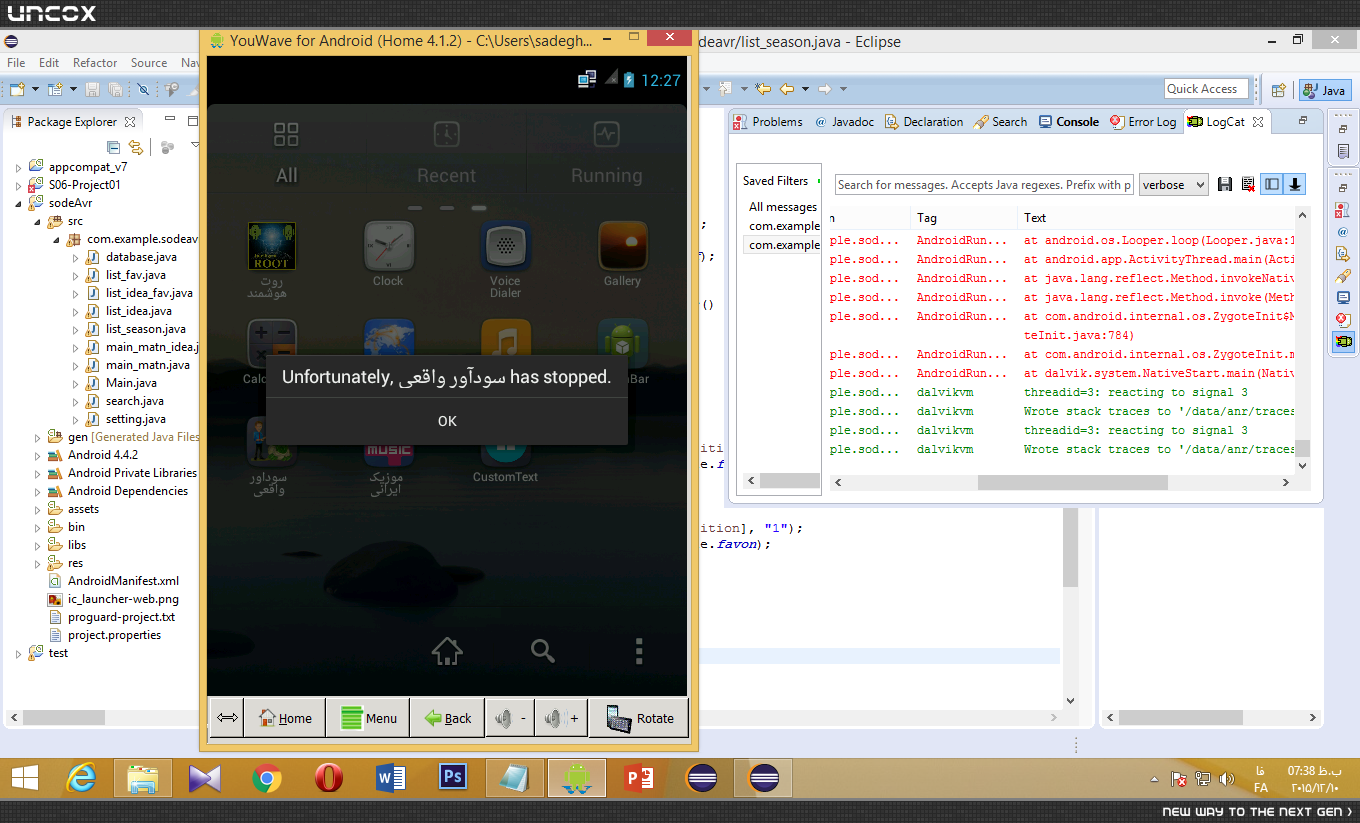
Task: Click the Rotate button in YouWave toolbar
Action: pyautogui.click(x=640, y=718)
